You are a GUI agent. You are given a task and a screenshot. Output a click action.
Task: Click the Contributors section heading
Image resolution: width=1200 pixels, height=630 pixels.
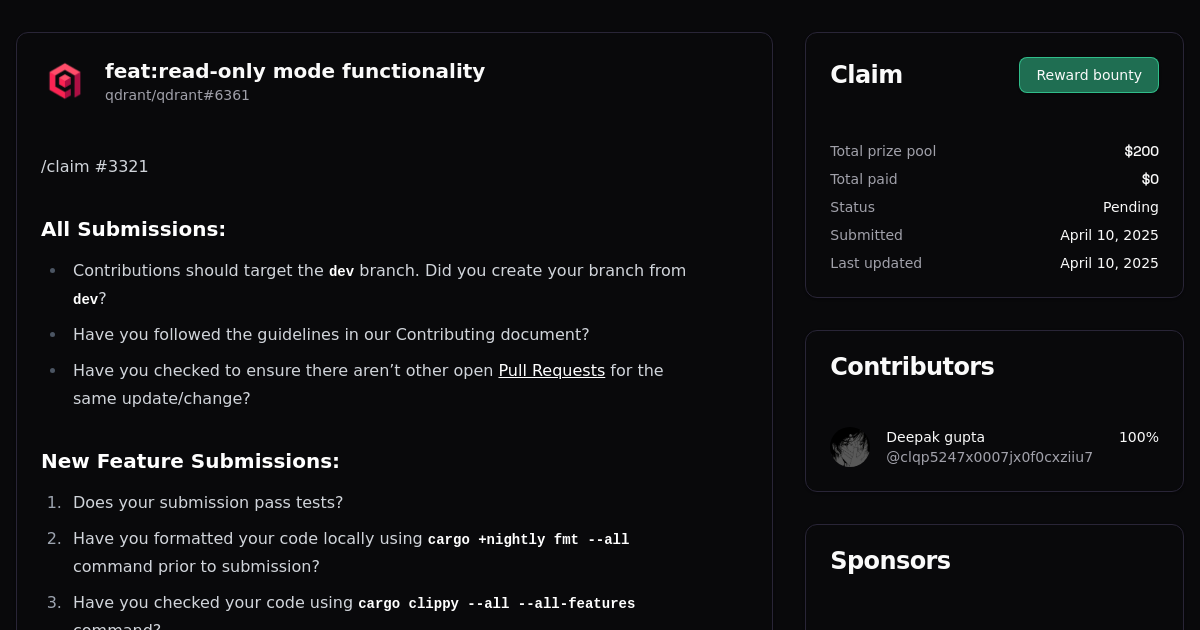coord(912,366)
